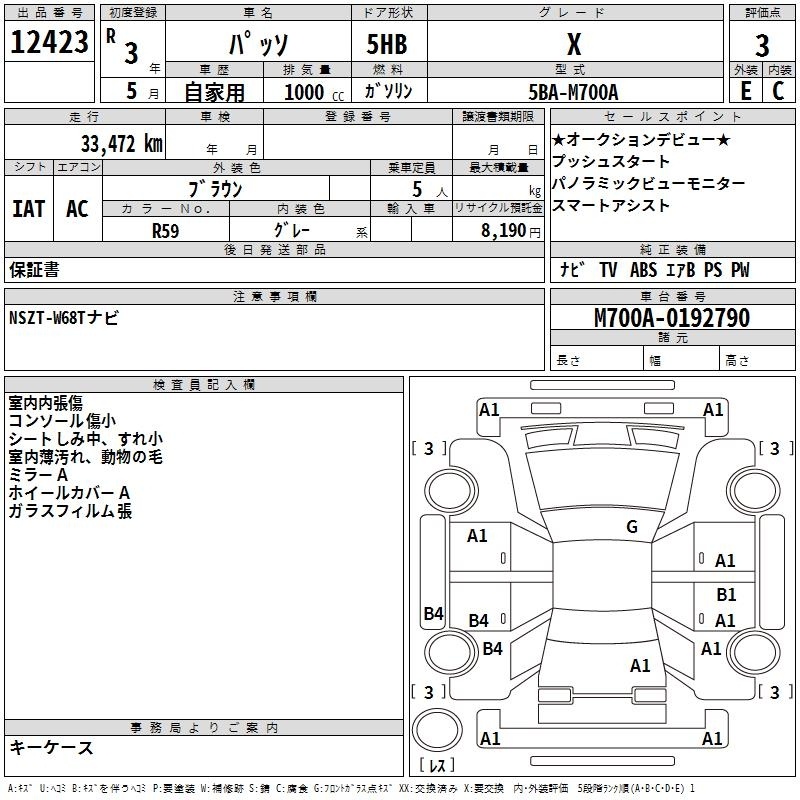Select the legend entry G:フロントガラス点キズ

click(x=353, y=788)
